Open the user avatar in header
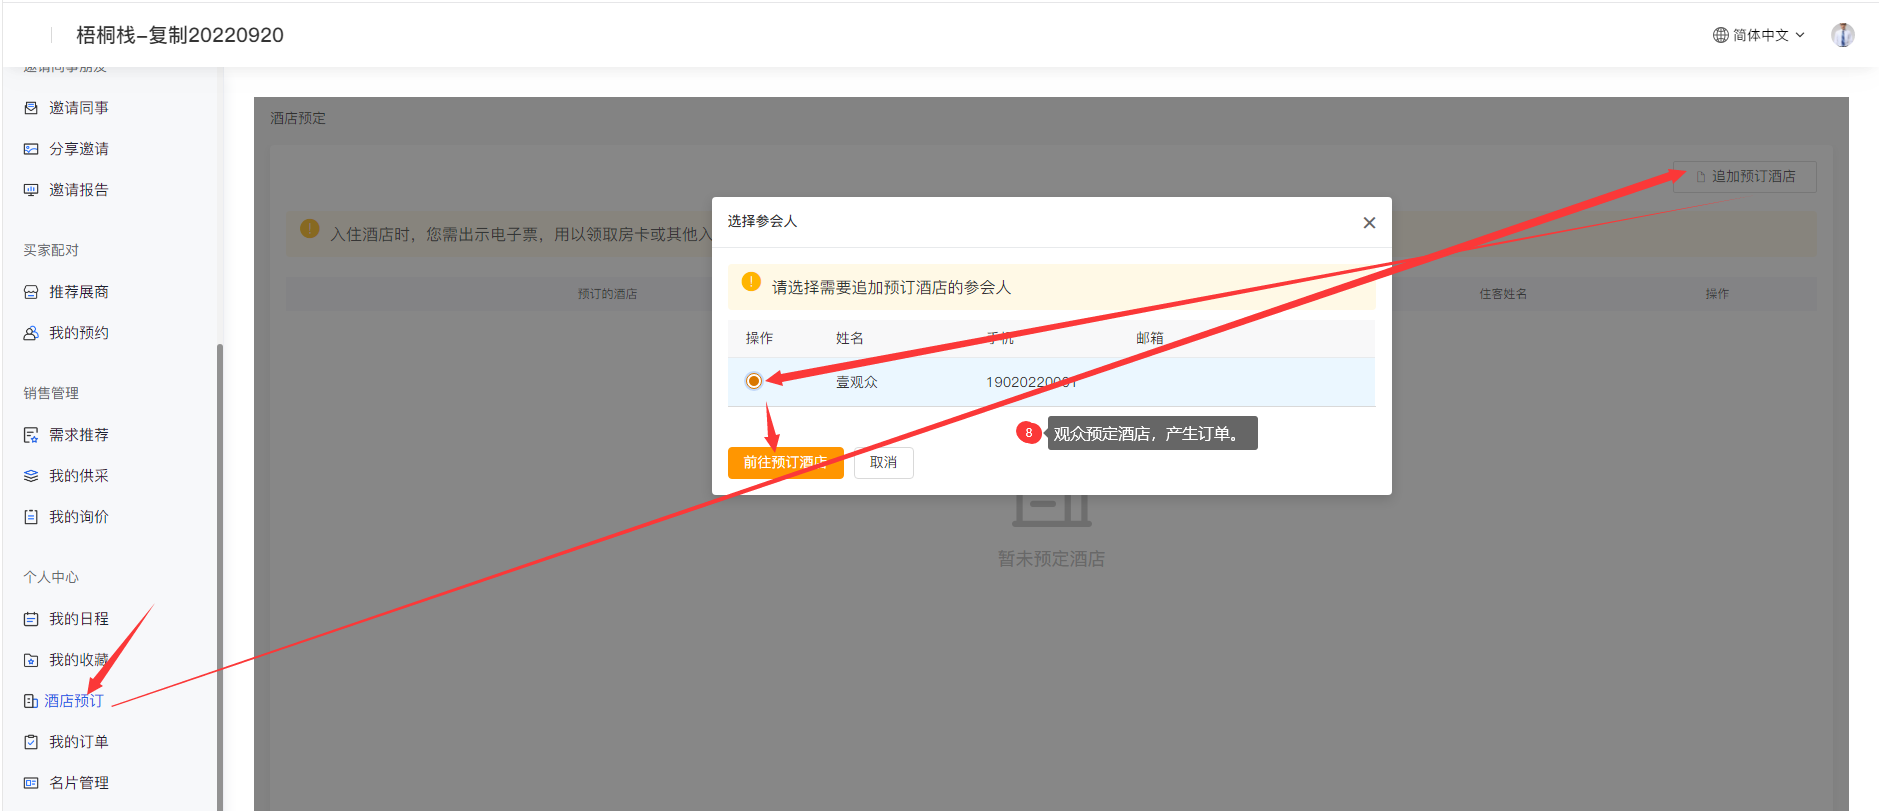 coord(1843,35)
